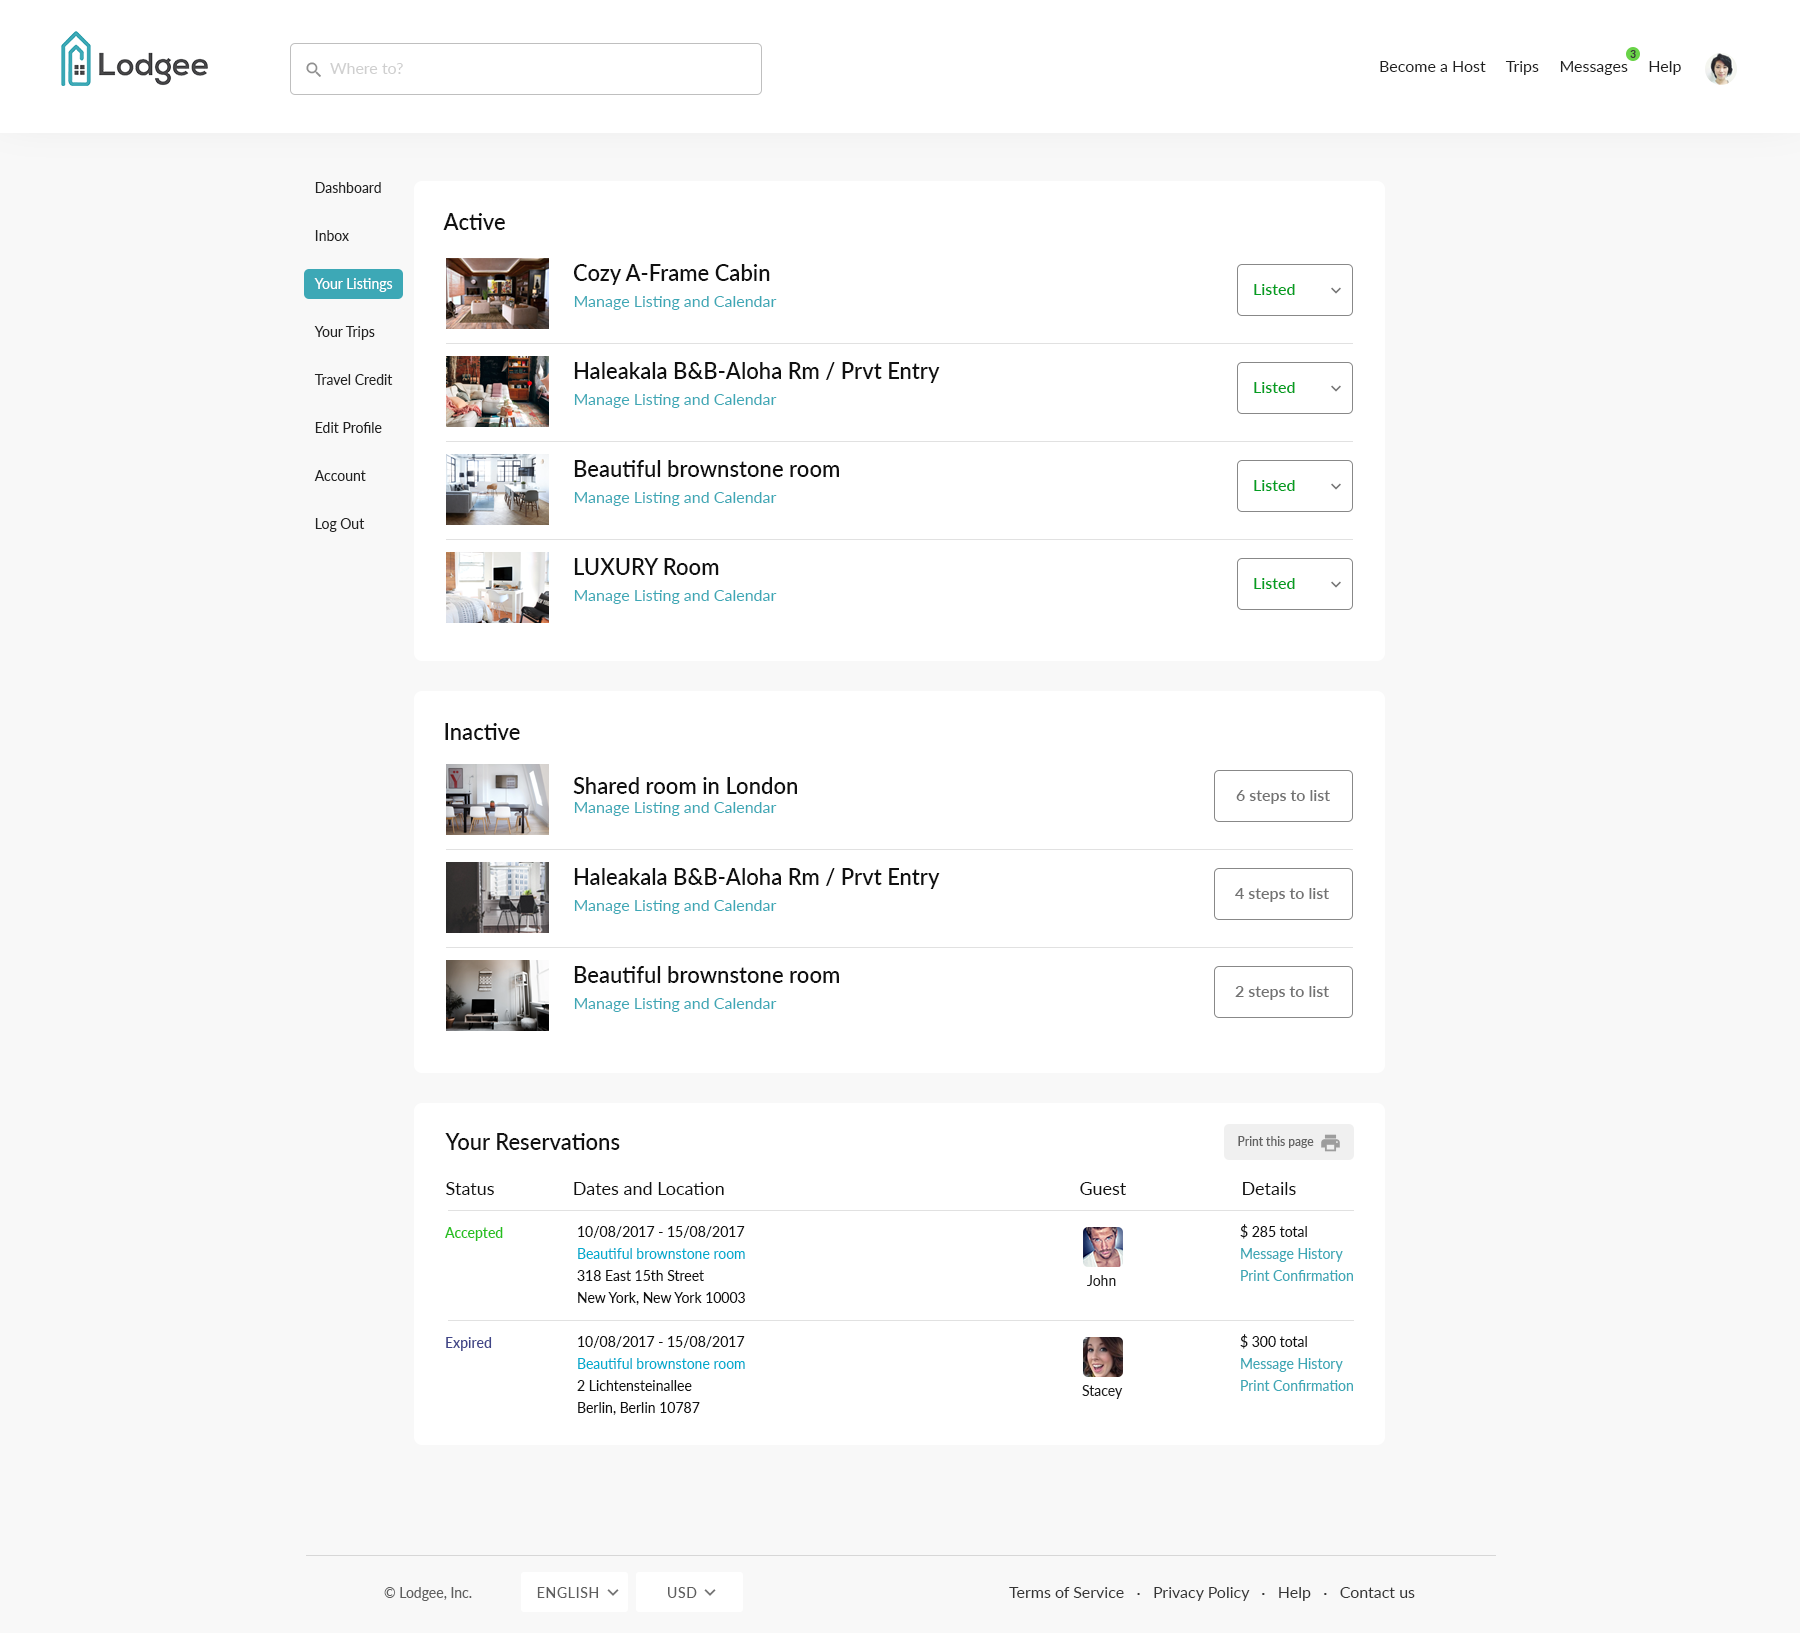Open active Haleakala B&B listing thumbnail
Viewport: 1800px width, 1633px height.
point(497,392)
